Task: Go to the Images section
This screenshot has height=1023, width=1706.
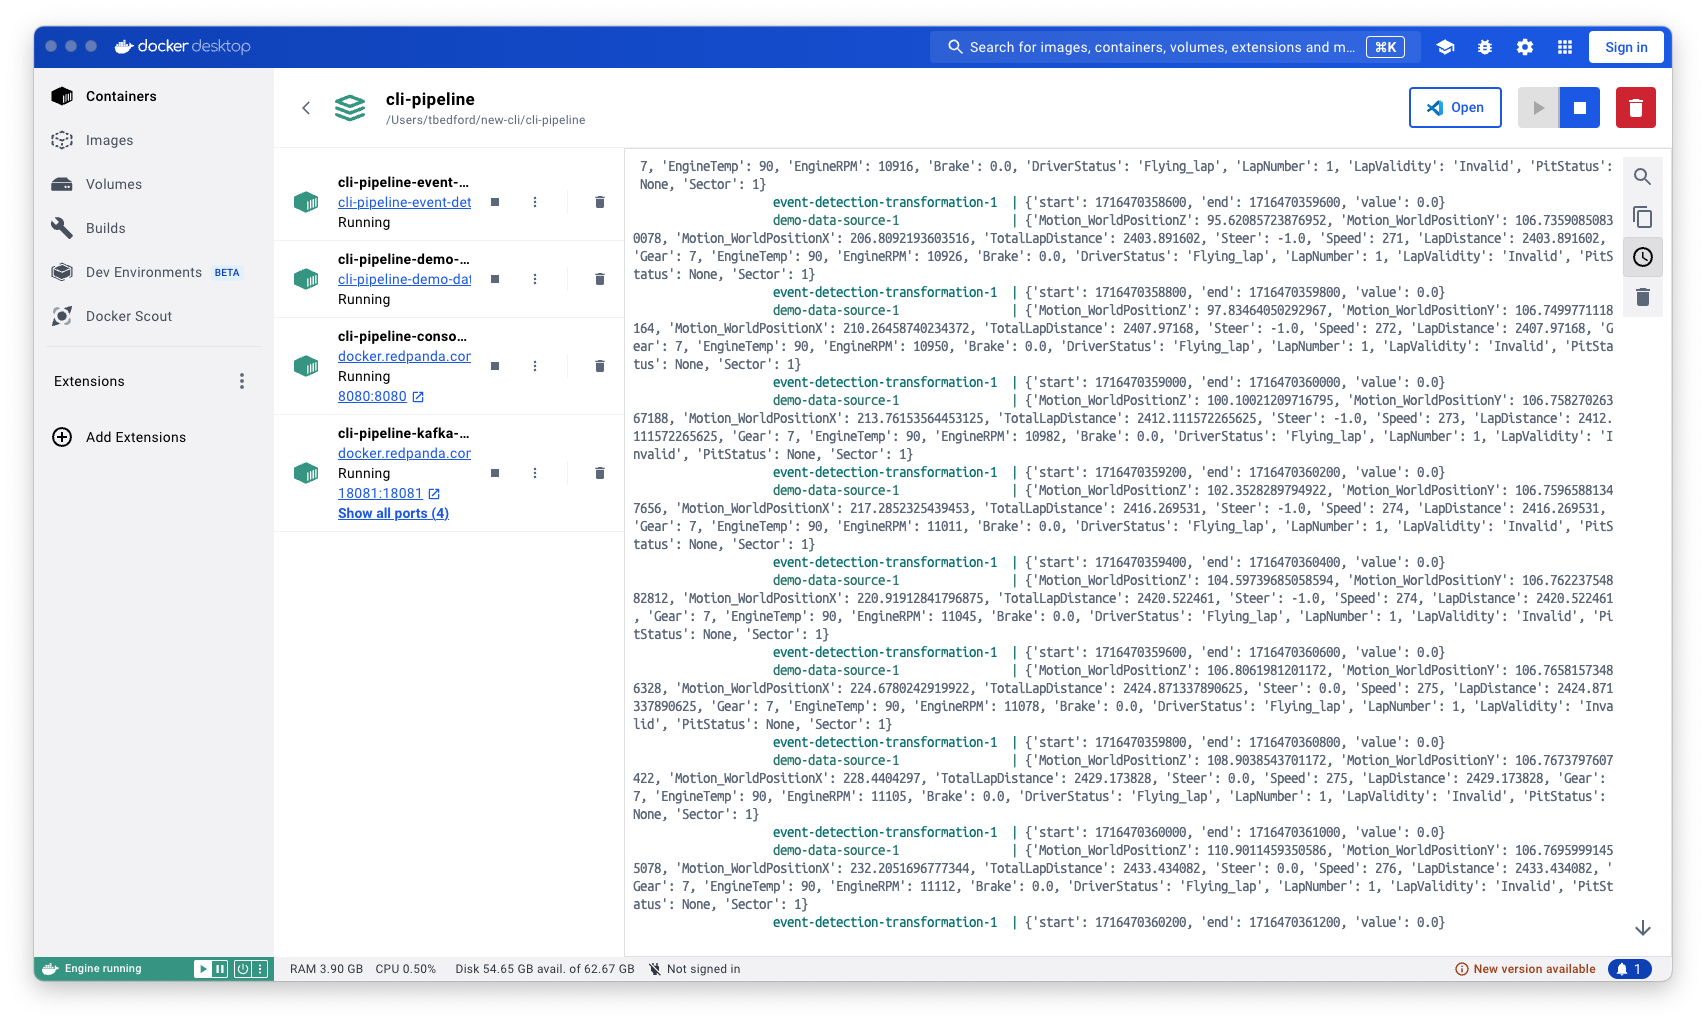Action: [109, 140]
